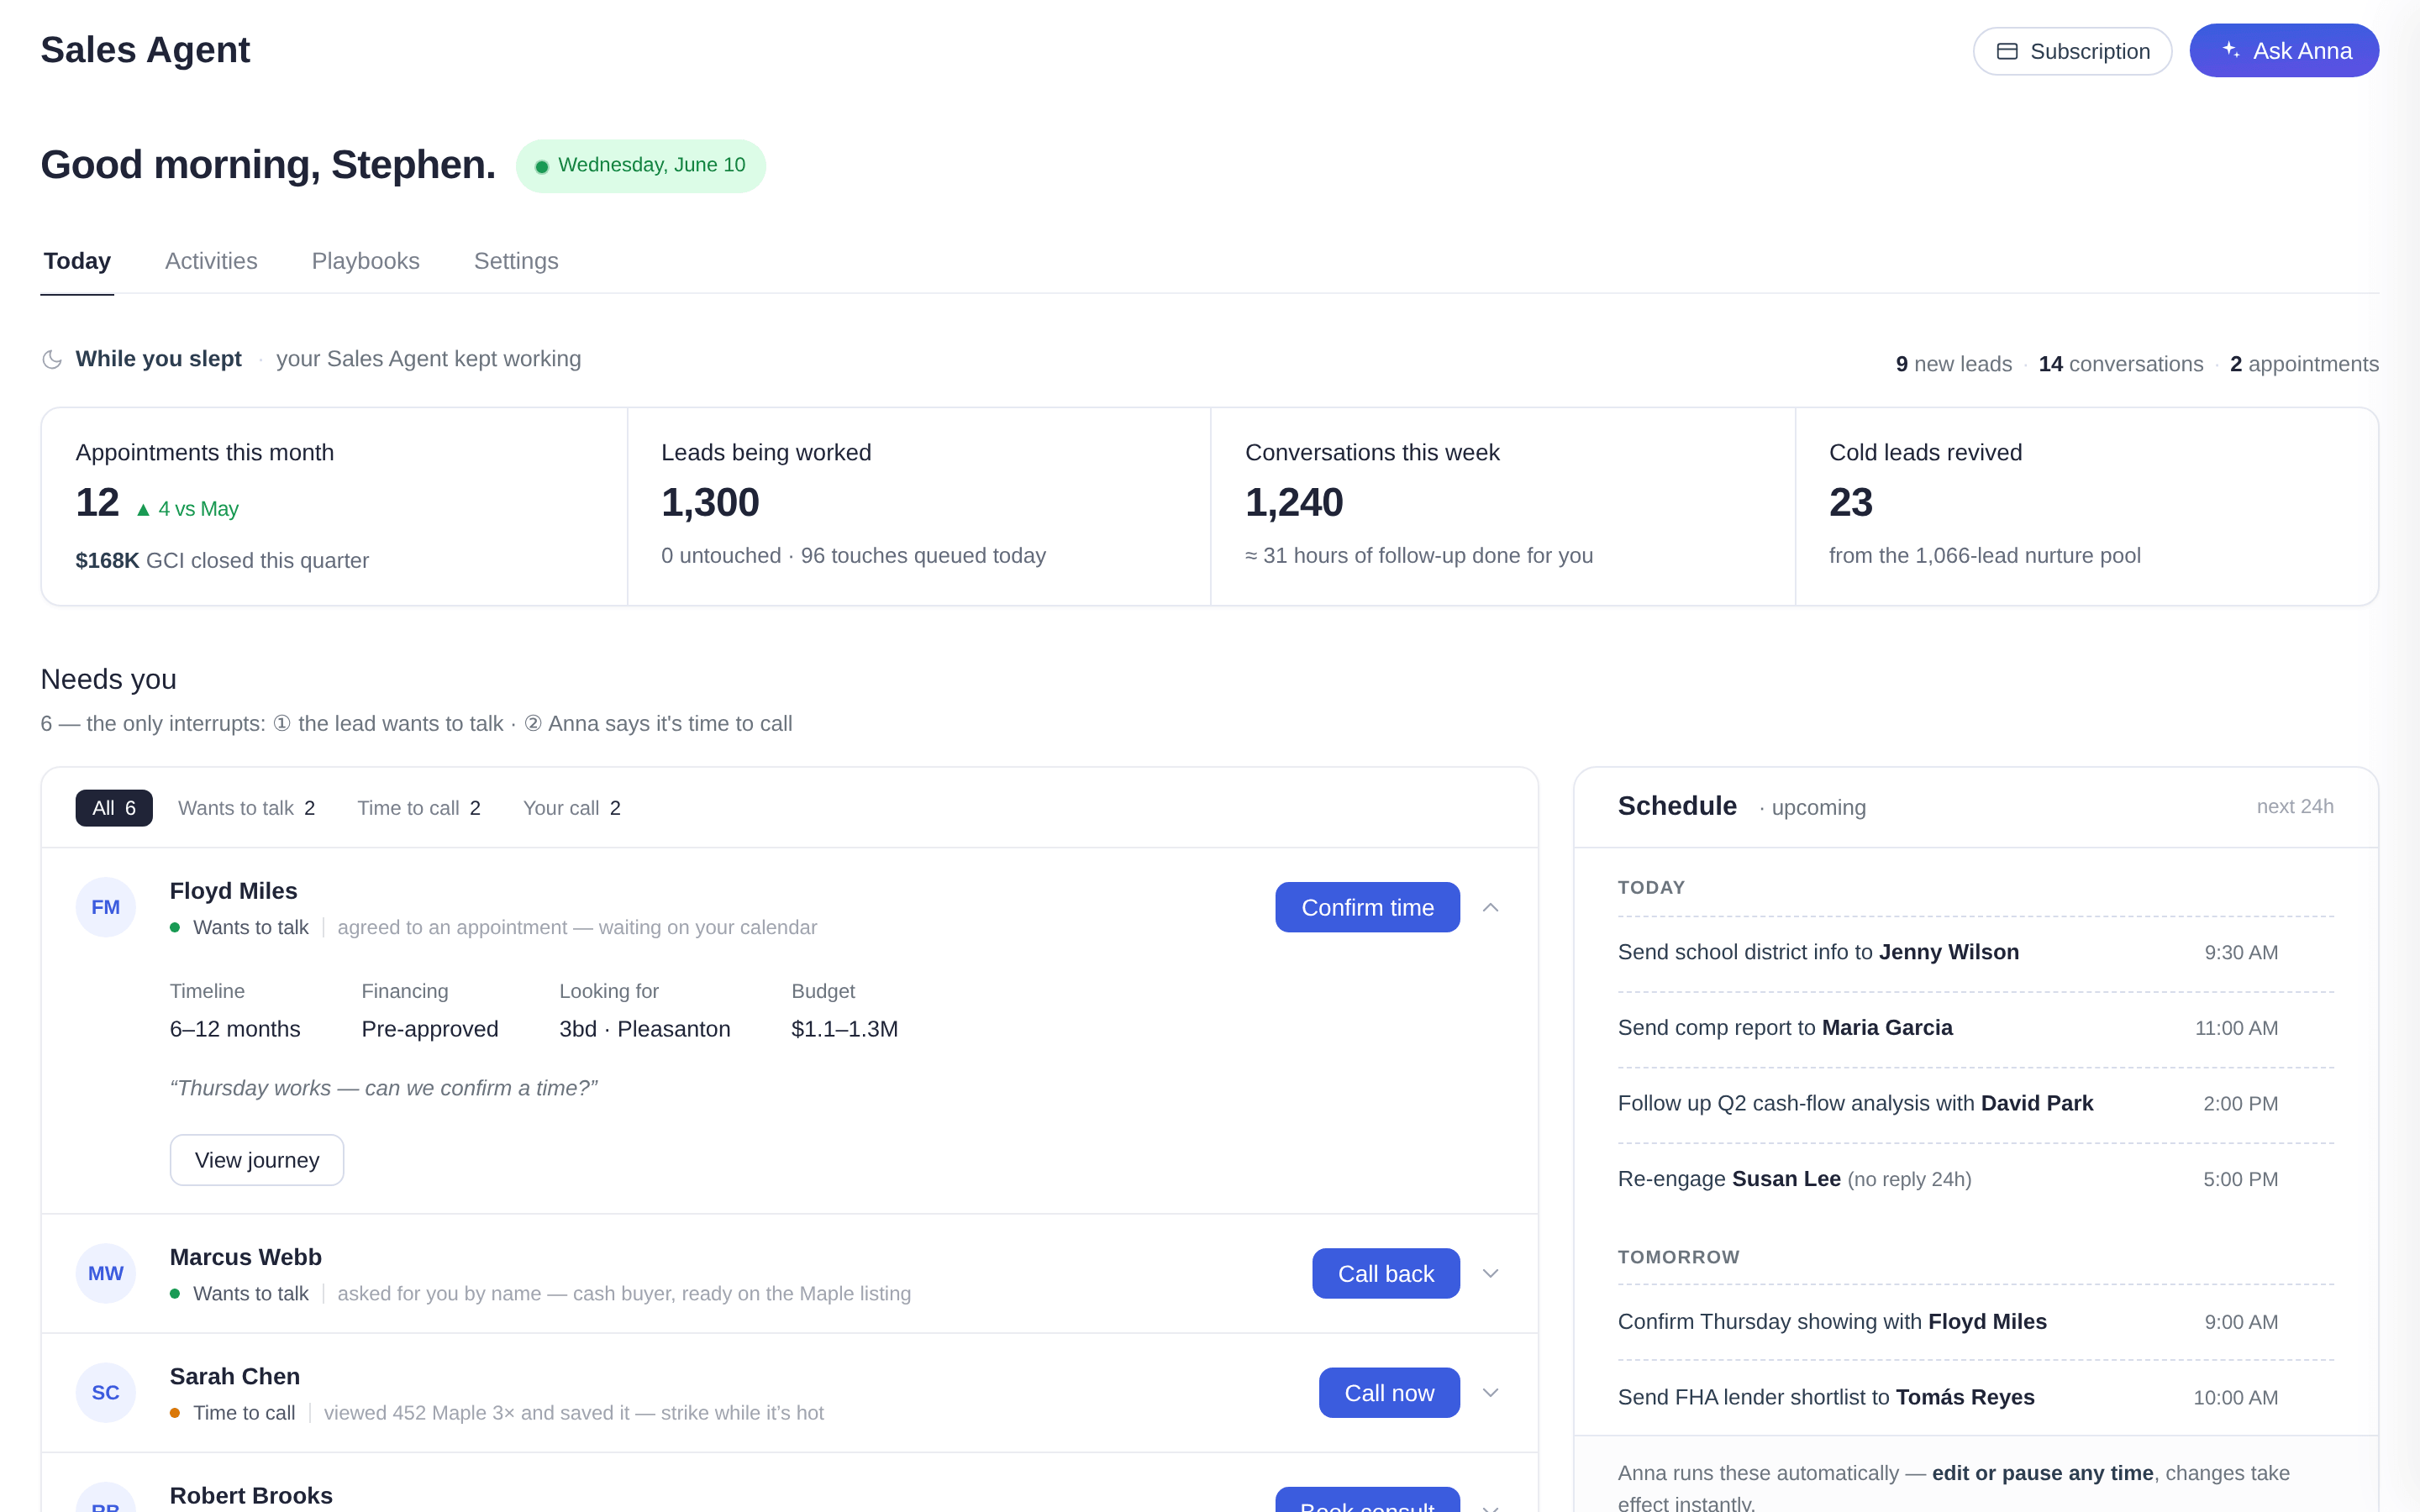Open Send school district info to Jenny Wilson
The height and width of the screenshot is (1512, 2420).
click(x=1976, y=953)
